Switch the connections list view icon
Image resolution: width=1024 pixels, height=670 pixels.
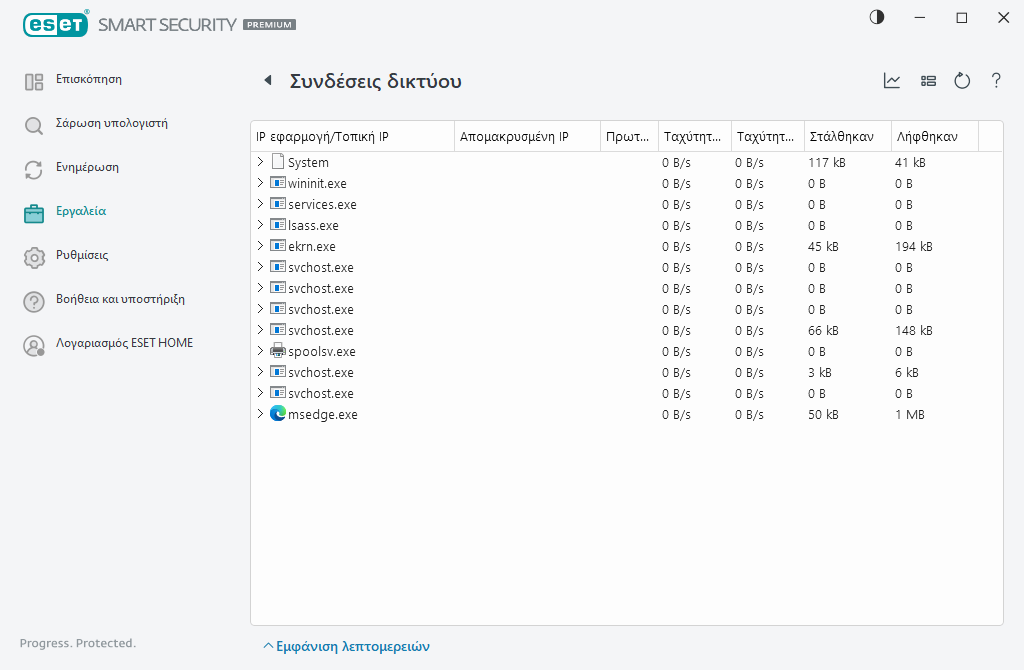[x=928, y=81]
